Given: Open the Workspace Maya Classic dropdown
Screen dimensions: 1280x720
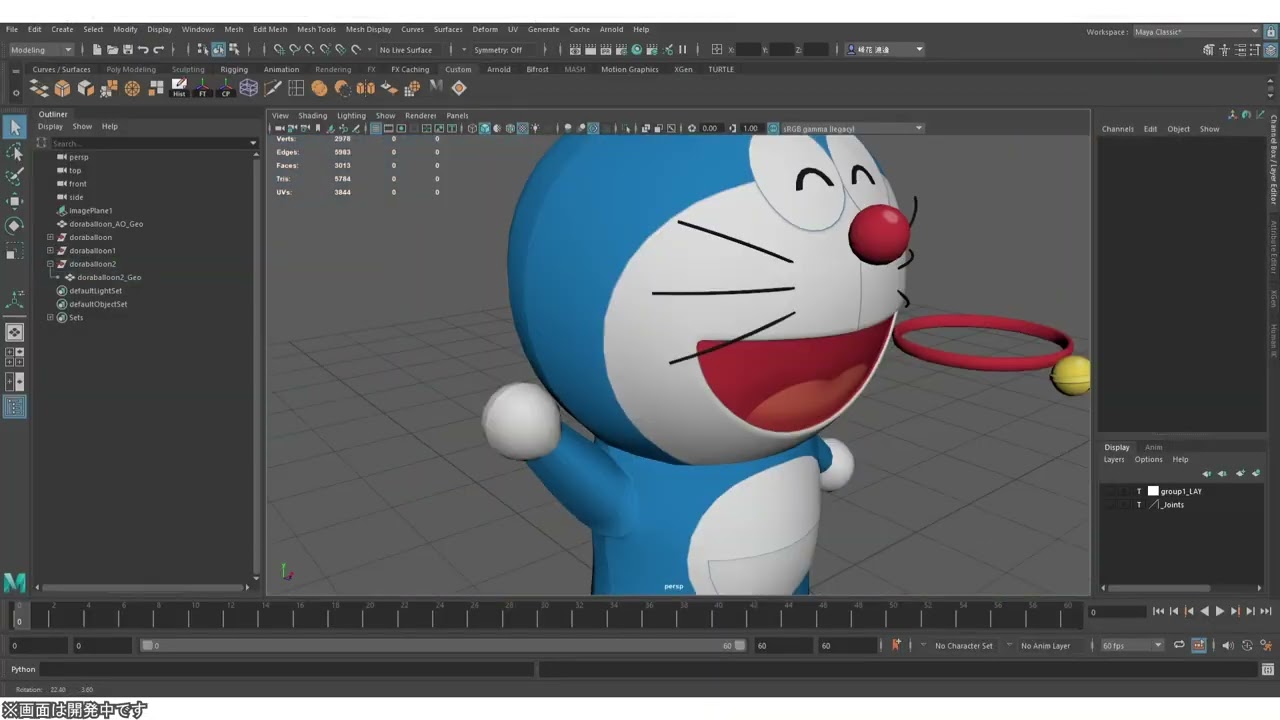Looking at the screenshot, I should (x=1197, y=31).
